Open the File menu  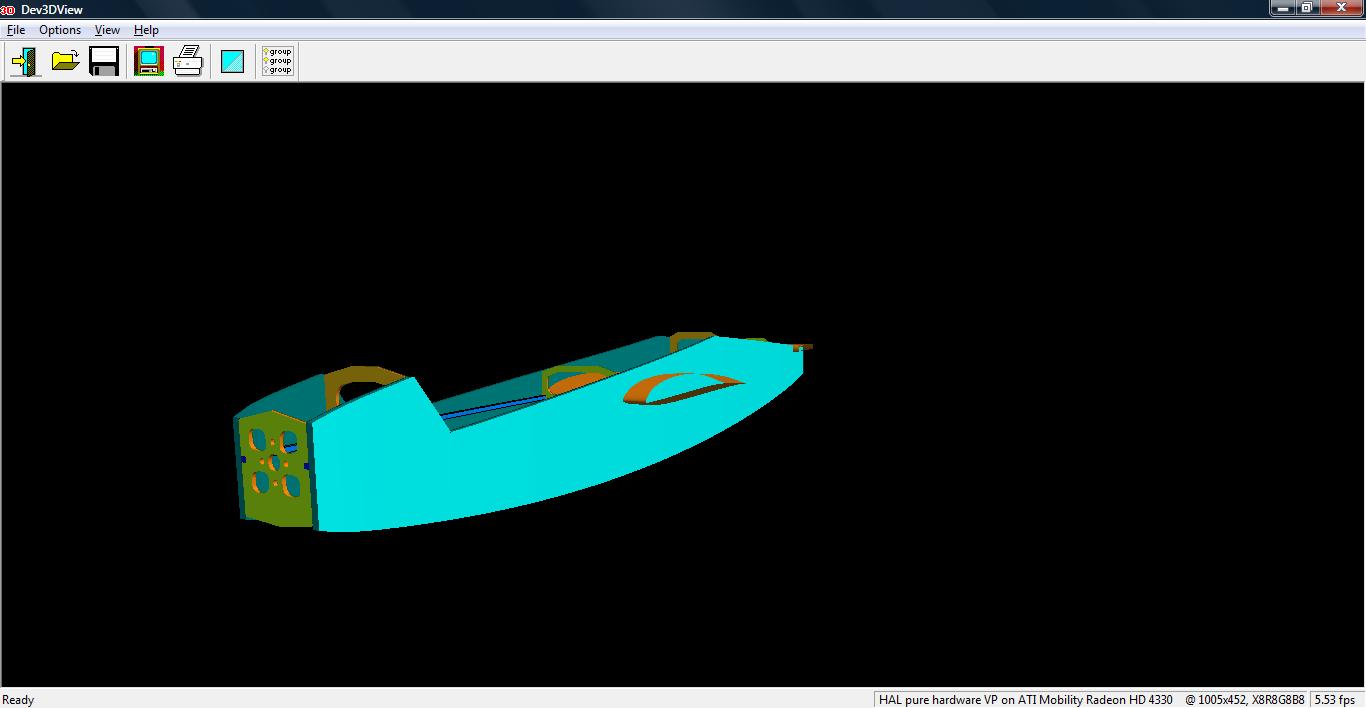pyautogui.click(x=16, y=30)
